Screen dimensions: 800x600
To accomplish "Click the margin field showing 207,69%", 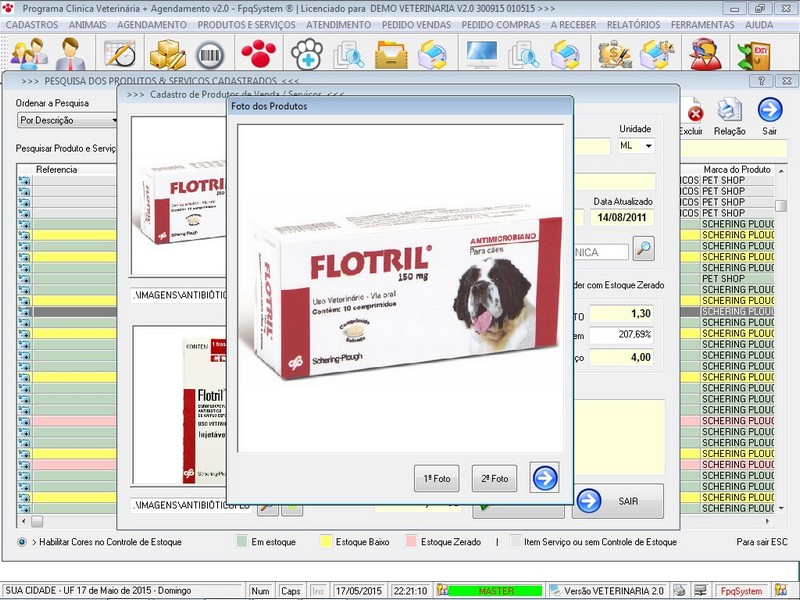I will pos(621,335).
